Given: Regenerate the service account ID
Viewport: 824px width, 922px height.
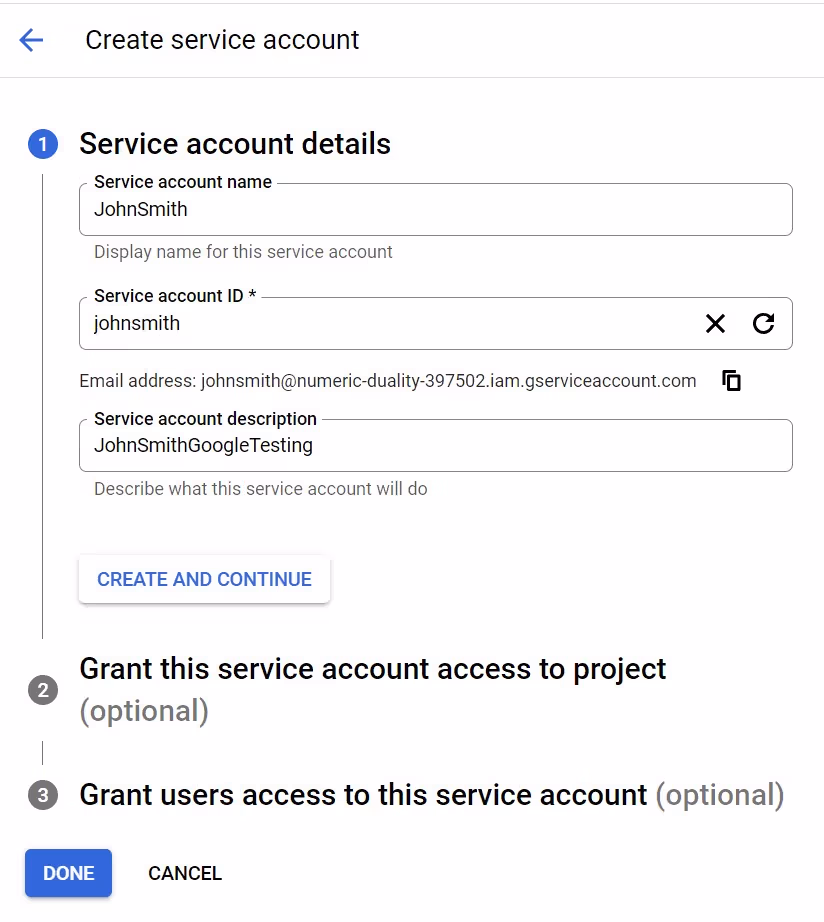Looking at the screenshot, I should [764, 323].
